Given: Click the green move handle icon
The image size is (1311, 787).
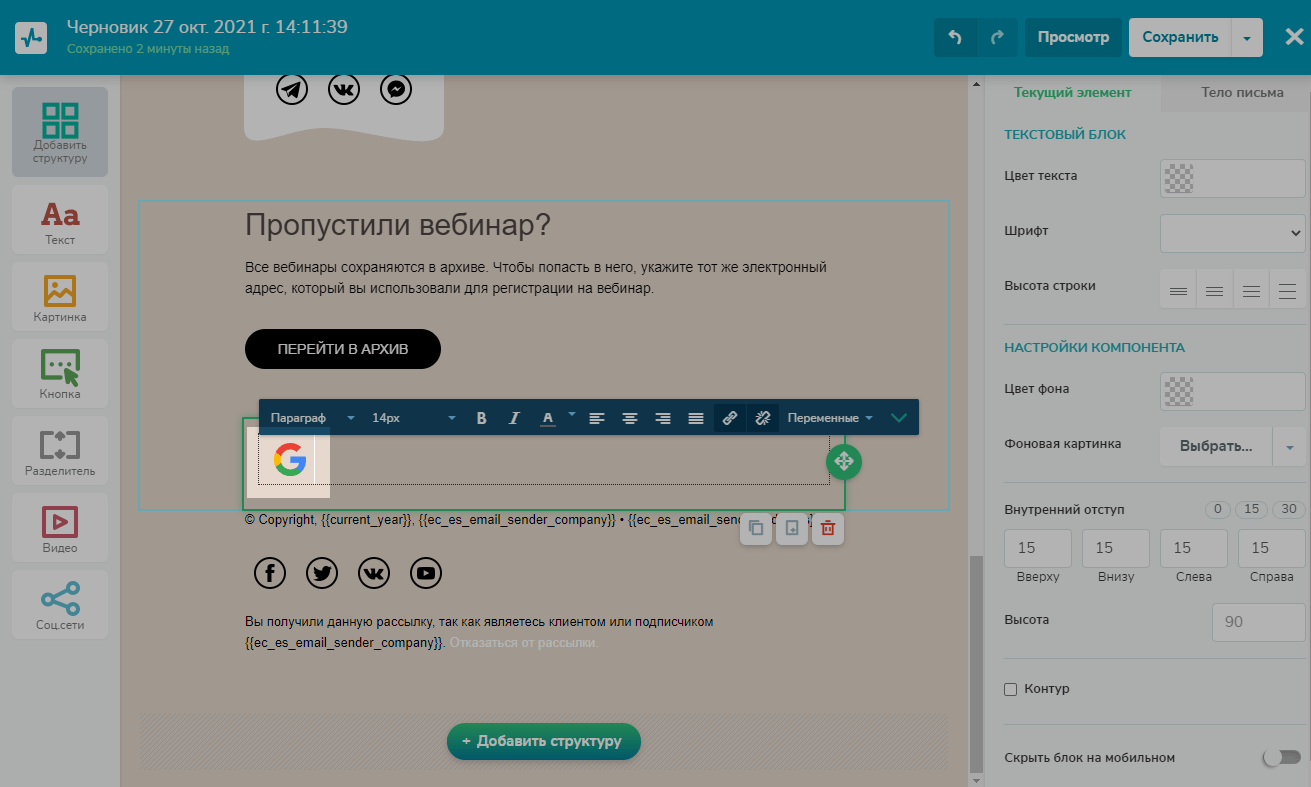Looking at the screenshot, I should [x=843, y=461].
